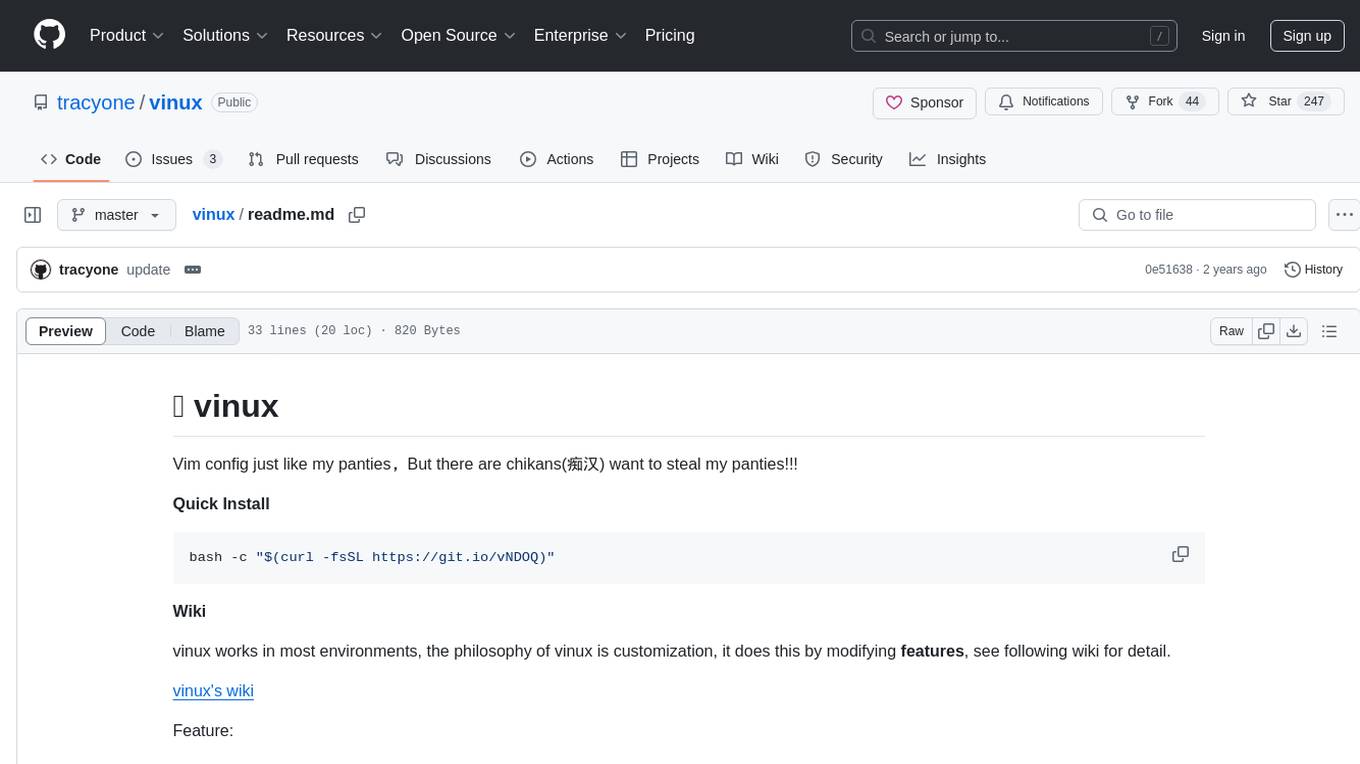Image resolution: width=1360 pixels, height=764 pixels.
Task: Expand the Open Source menu
Action: (458, 35)
